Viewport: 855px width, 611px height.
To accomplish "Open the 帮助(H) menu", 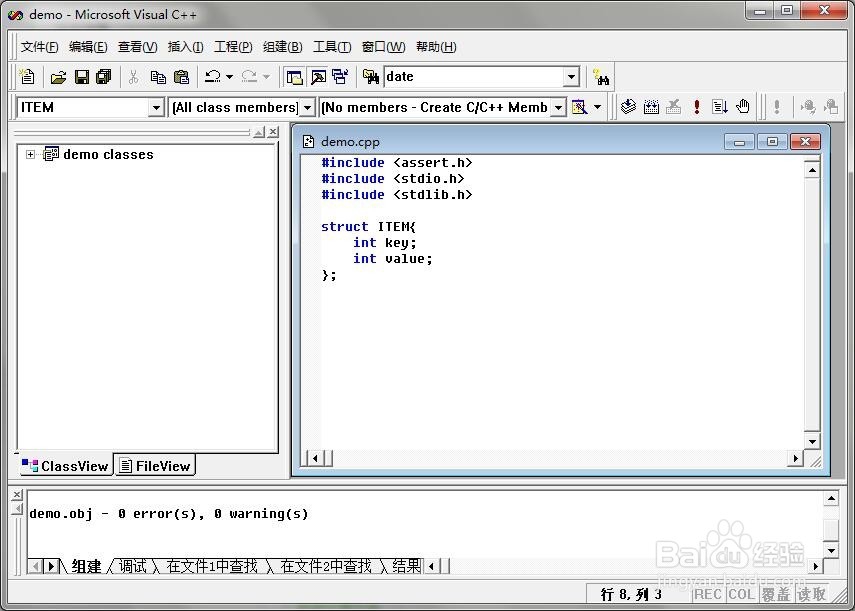I will click(436, 47).
